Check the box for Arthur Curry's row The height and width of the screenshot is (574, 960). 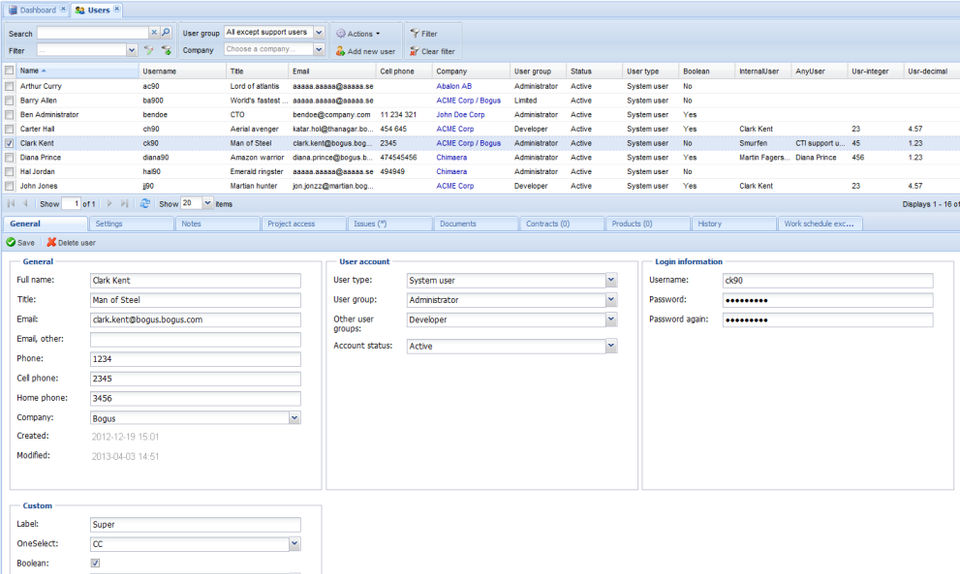(10, 86)
